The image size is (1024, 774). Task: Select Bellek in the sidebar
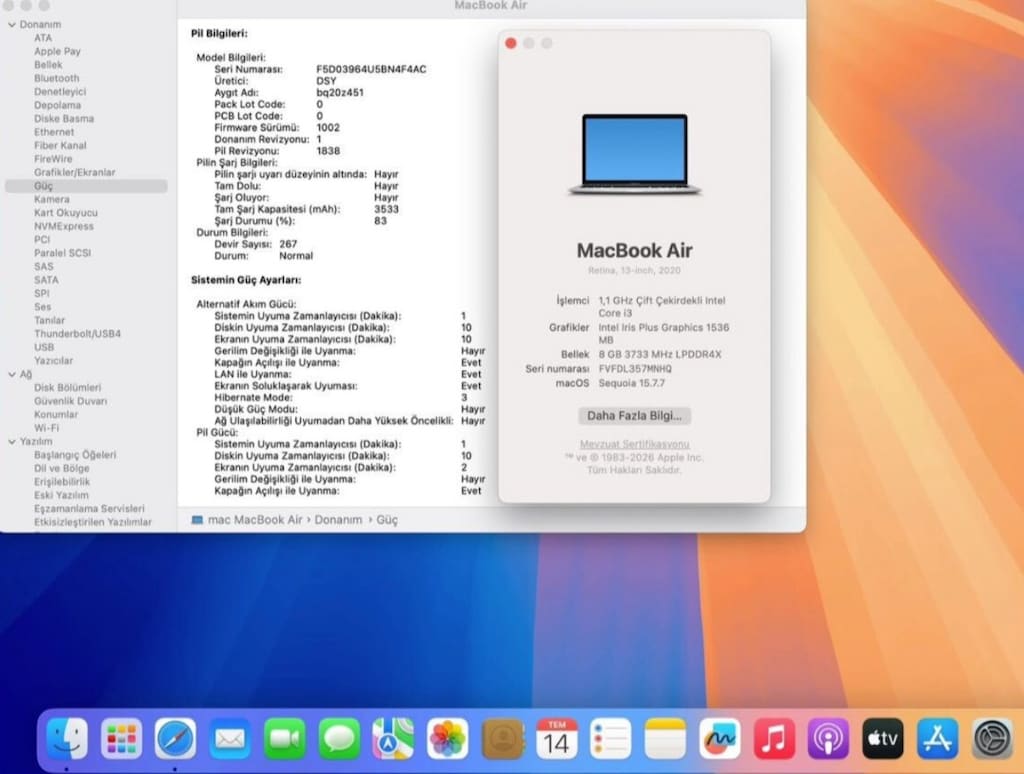click(x=48, y=65)
